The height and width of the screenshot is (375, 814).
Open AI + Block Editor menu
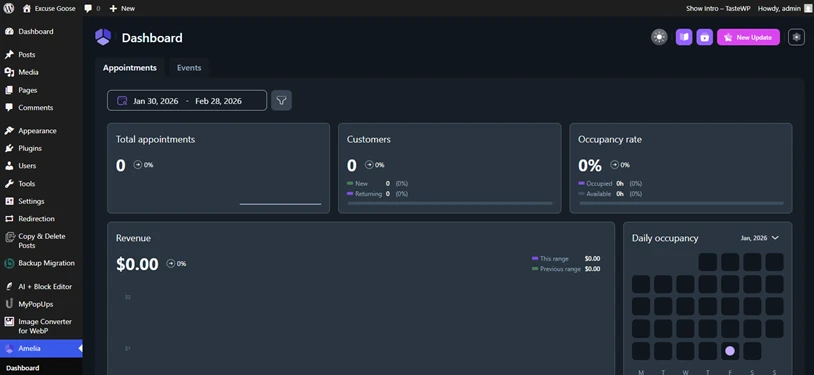click(x=41, y=286)
